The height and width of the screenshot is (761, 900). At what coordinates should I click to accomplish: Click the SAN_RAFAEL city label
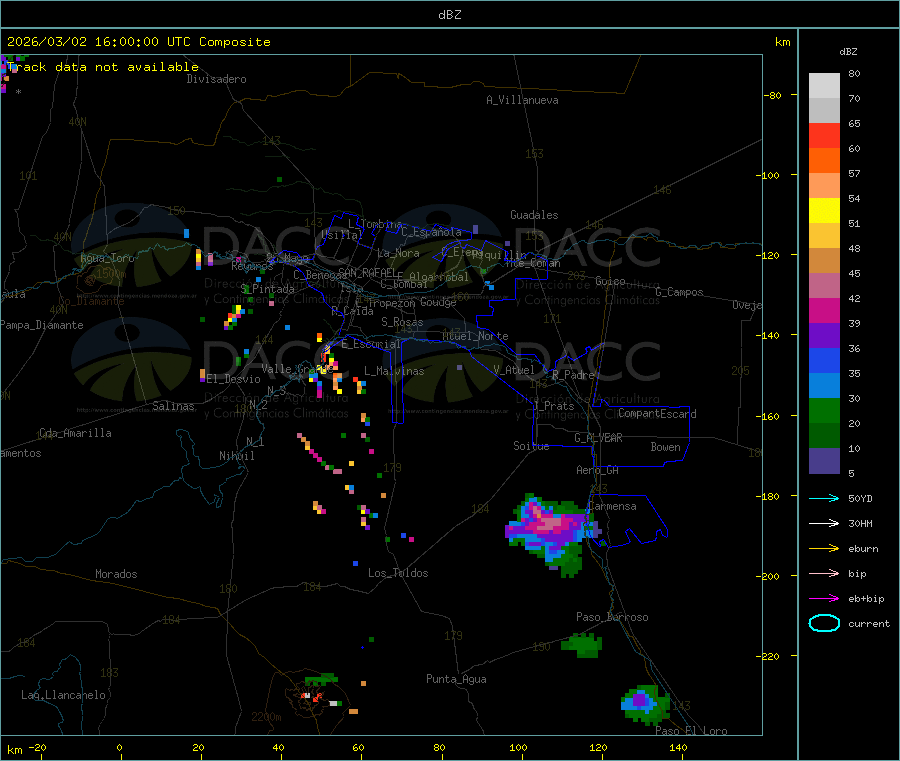tap(366, 272)
